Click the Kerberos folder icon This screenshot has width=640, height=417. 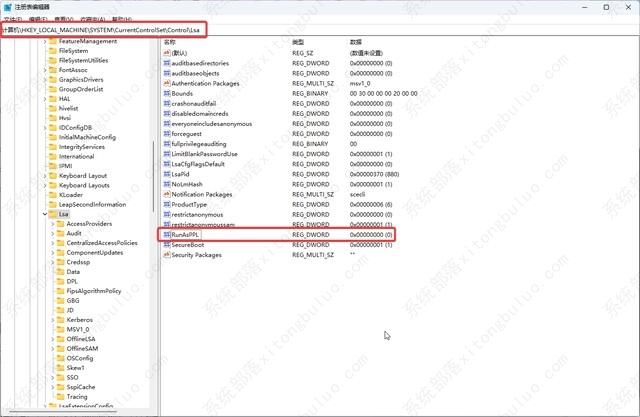(x=60, y=320)
